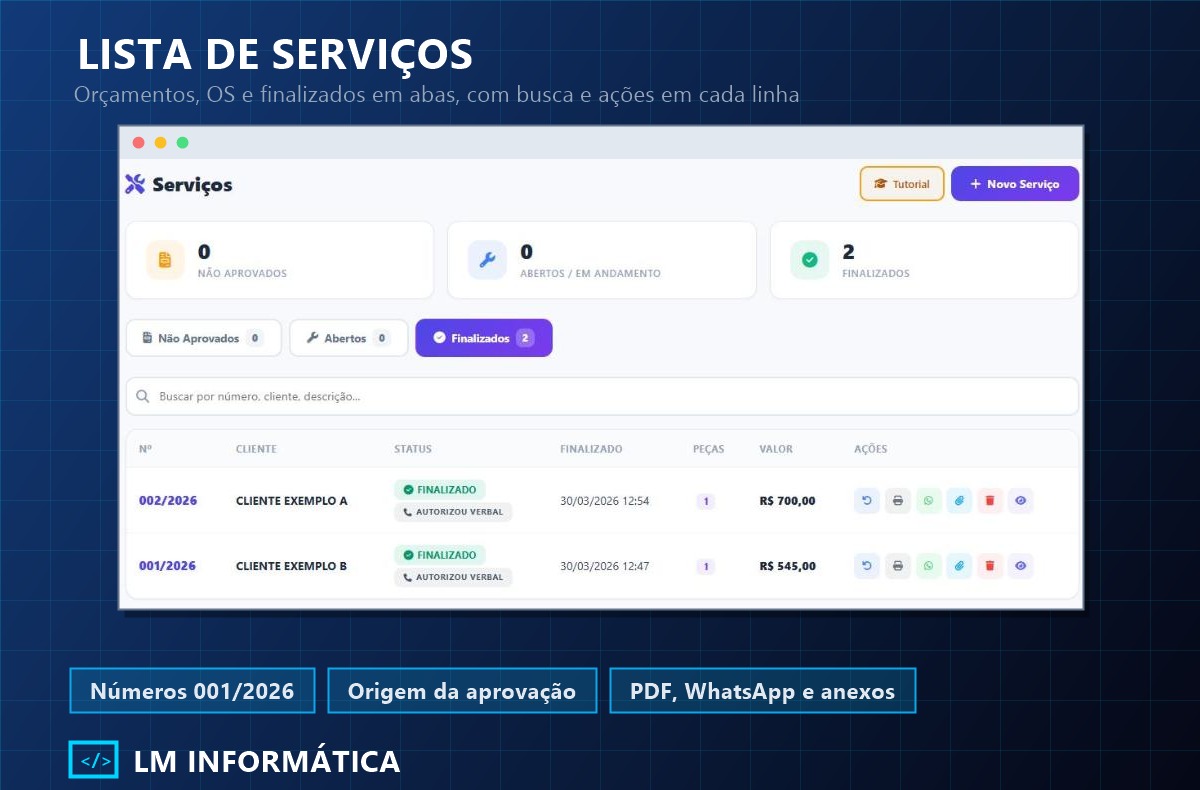This screenshot has height=790, width=1200.
Task: Open service number 001/2026
Action: point(167,566)
